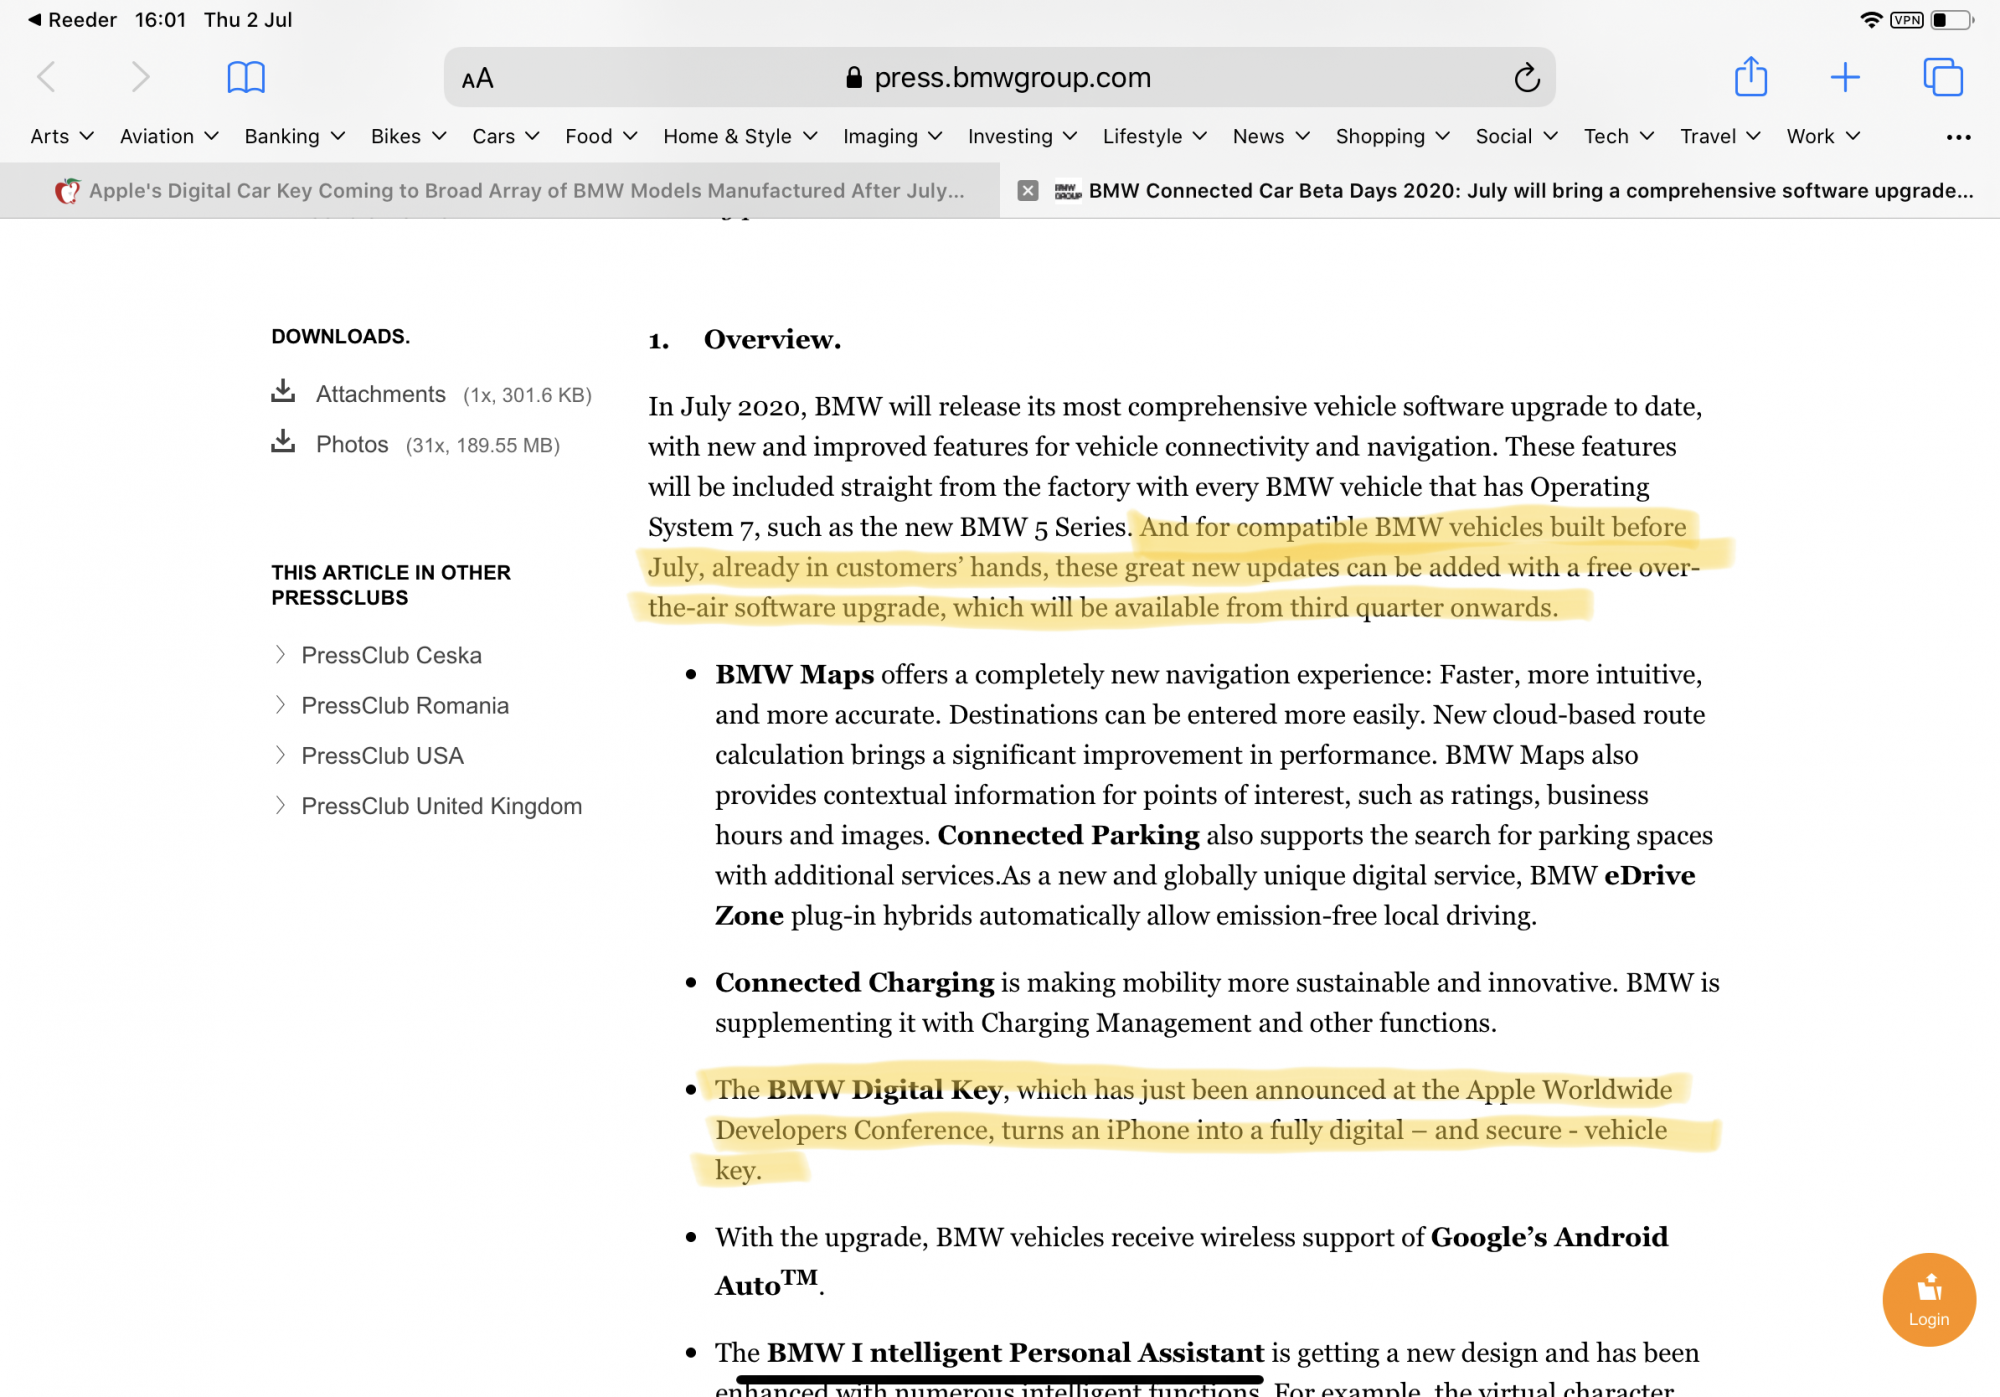
Task: Open the Shopping bookmarks folder
Action: 1392,136
